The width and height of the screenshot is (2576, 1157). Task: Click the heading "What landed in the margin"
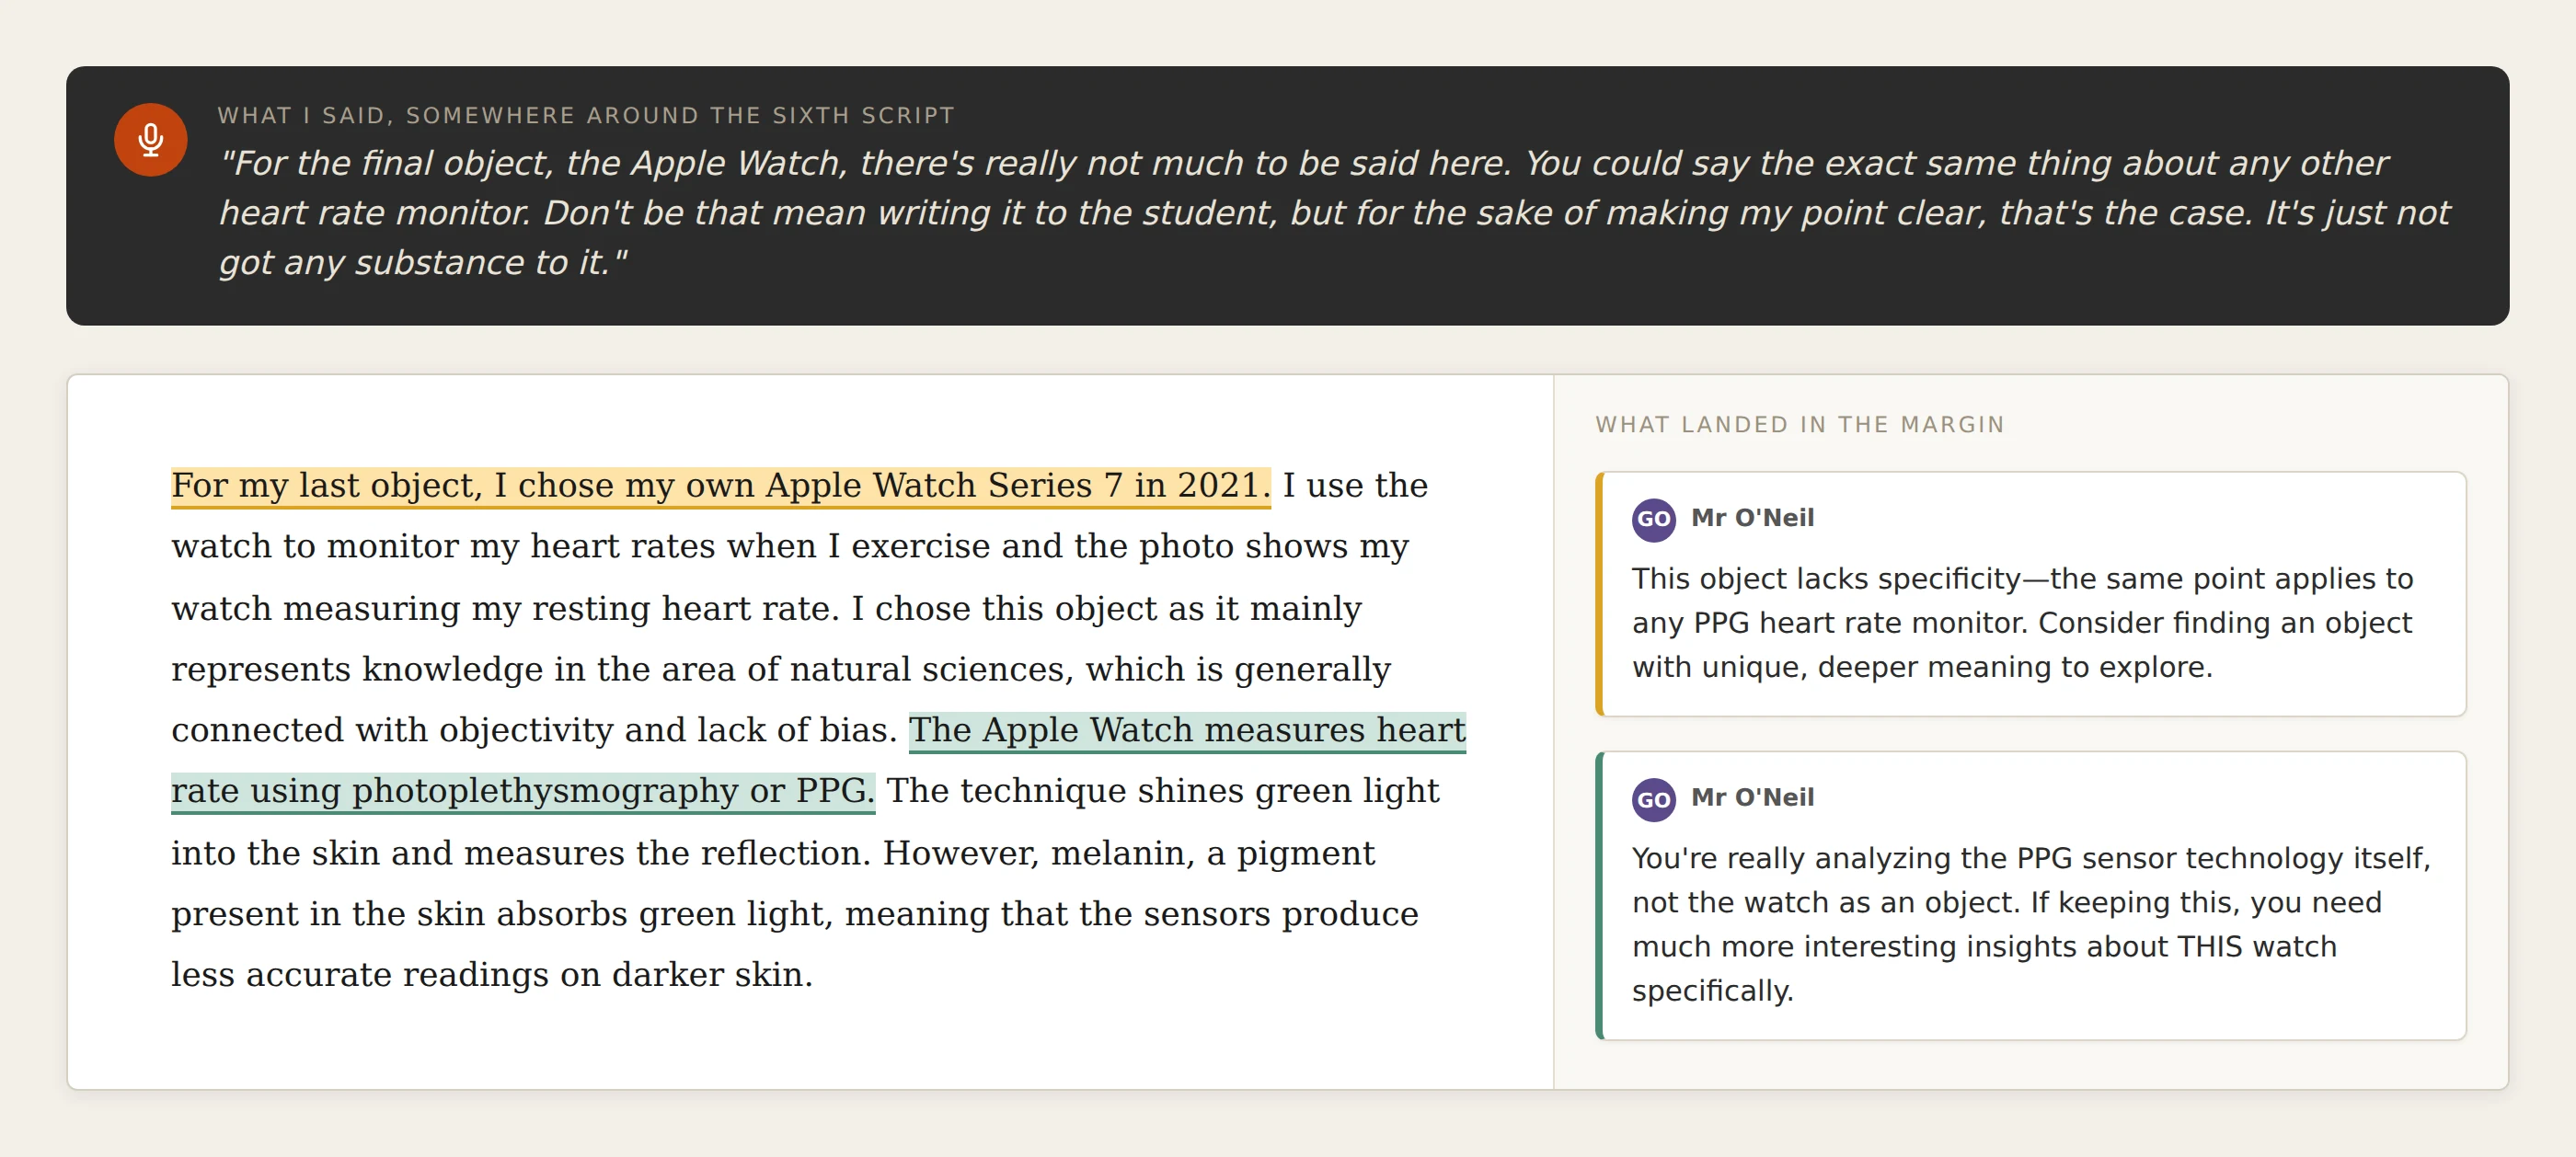(1799, 425)
